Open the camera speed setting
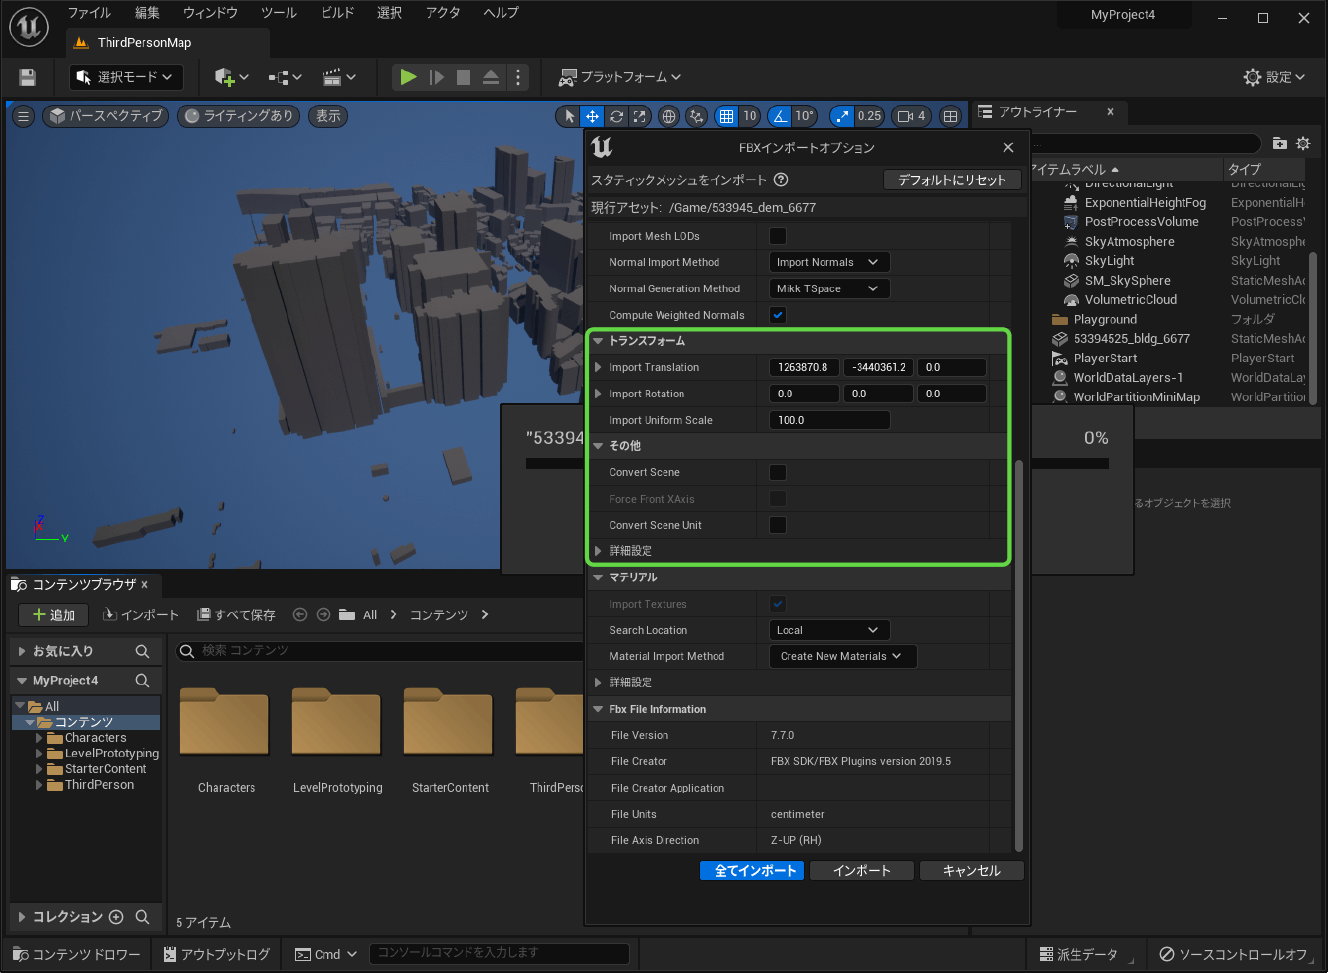 [x=911, y=116]
